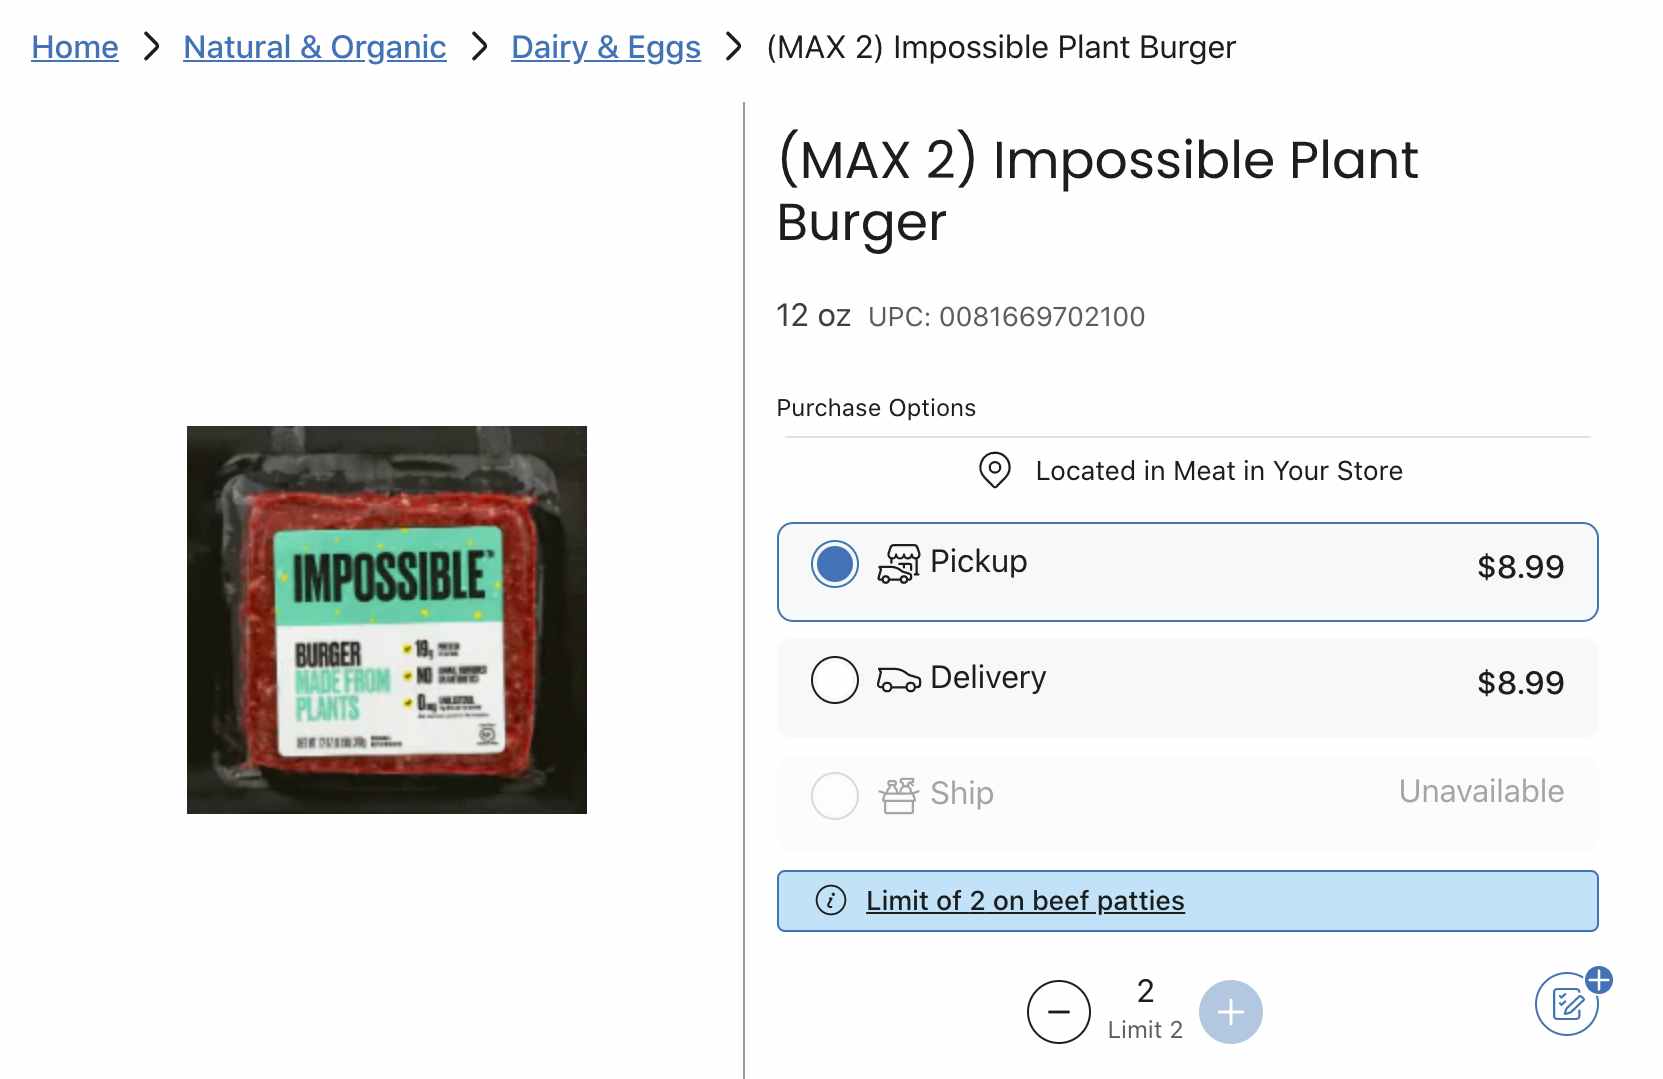Image resolution: width=1663 pixels, height=1079 pixels.
Task: Open the Limit of 2 on beef patties link
Action: click(1025, 901)
